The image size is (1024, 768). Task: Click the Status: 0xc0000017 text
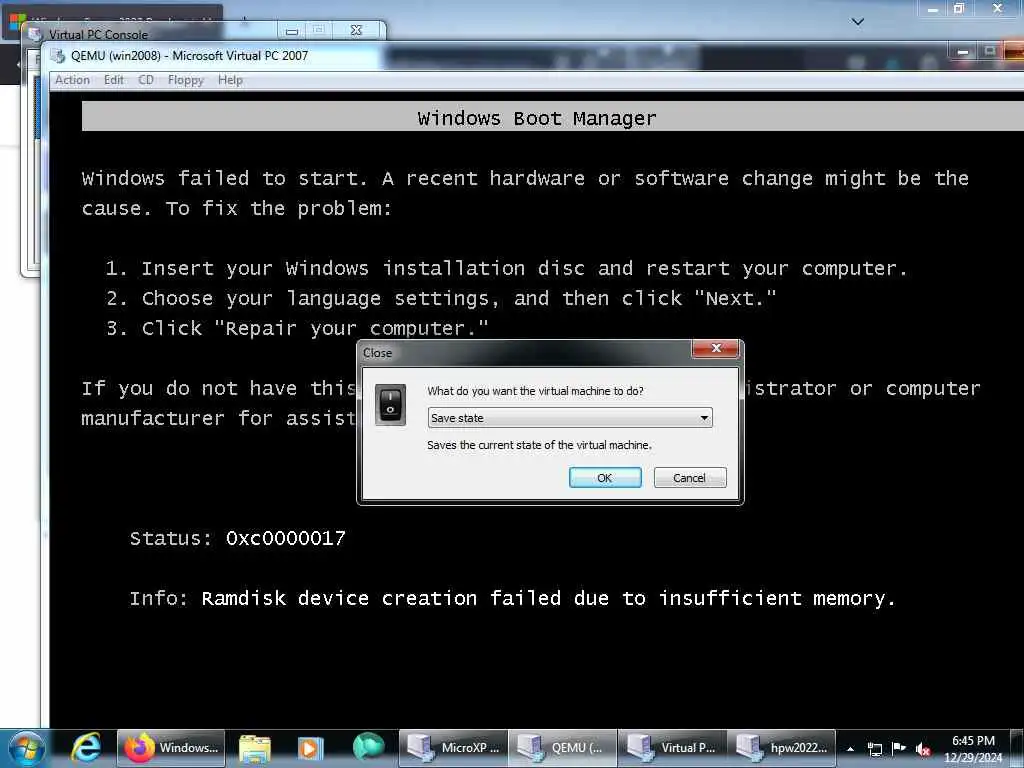click(238, 538)
